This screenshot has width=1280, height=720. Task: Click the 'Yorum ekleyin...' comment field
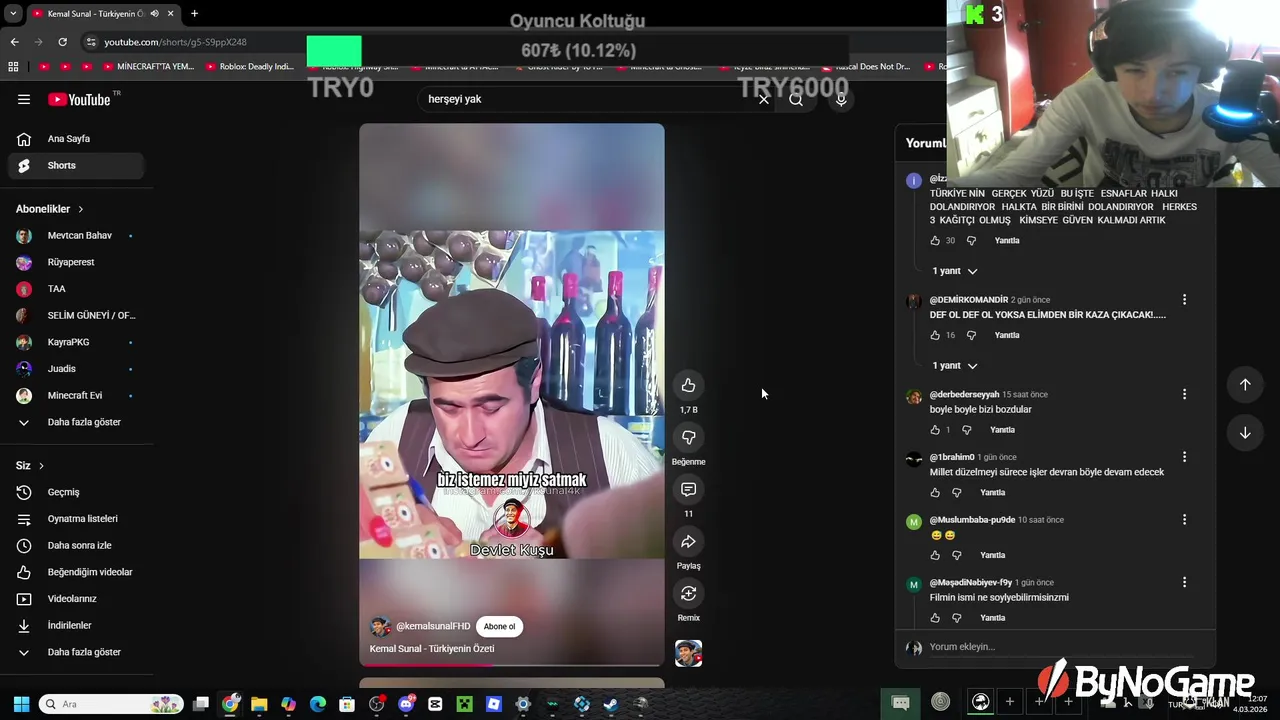pos(1060,647)
